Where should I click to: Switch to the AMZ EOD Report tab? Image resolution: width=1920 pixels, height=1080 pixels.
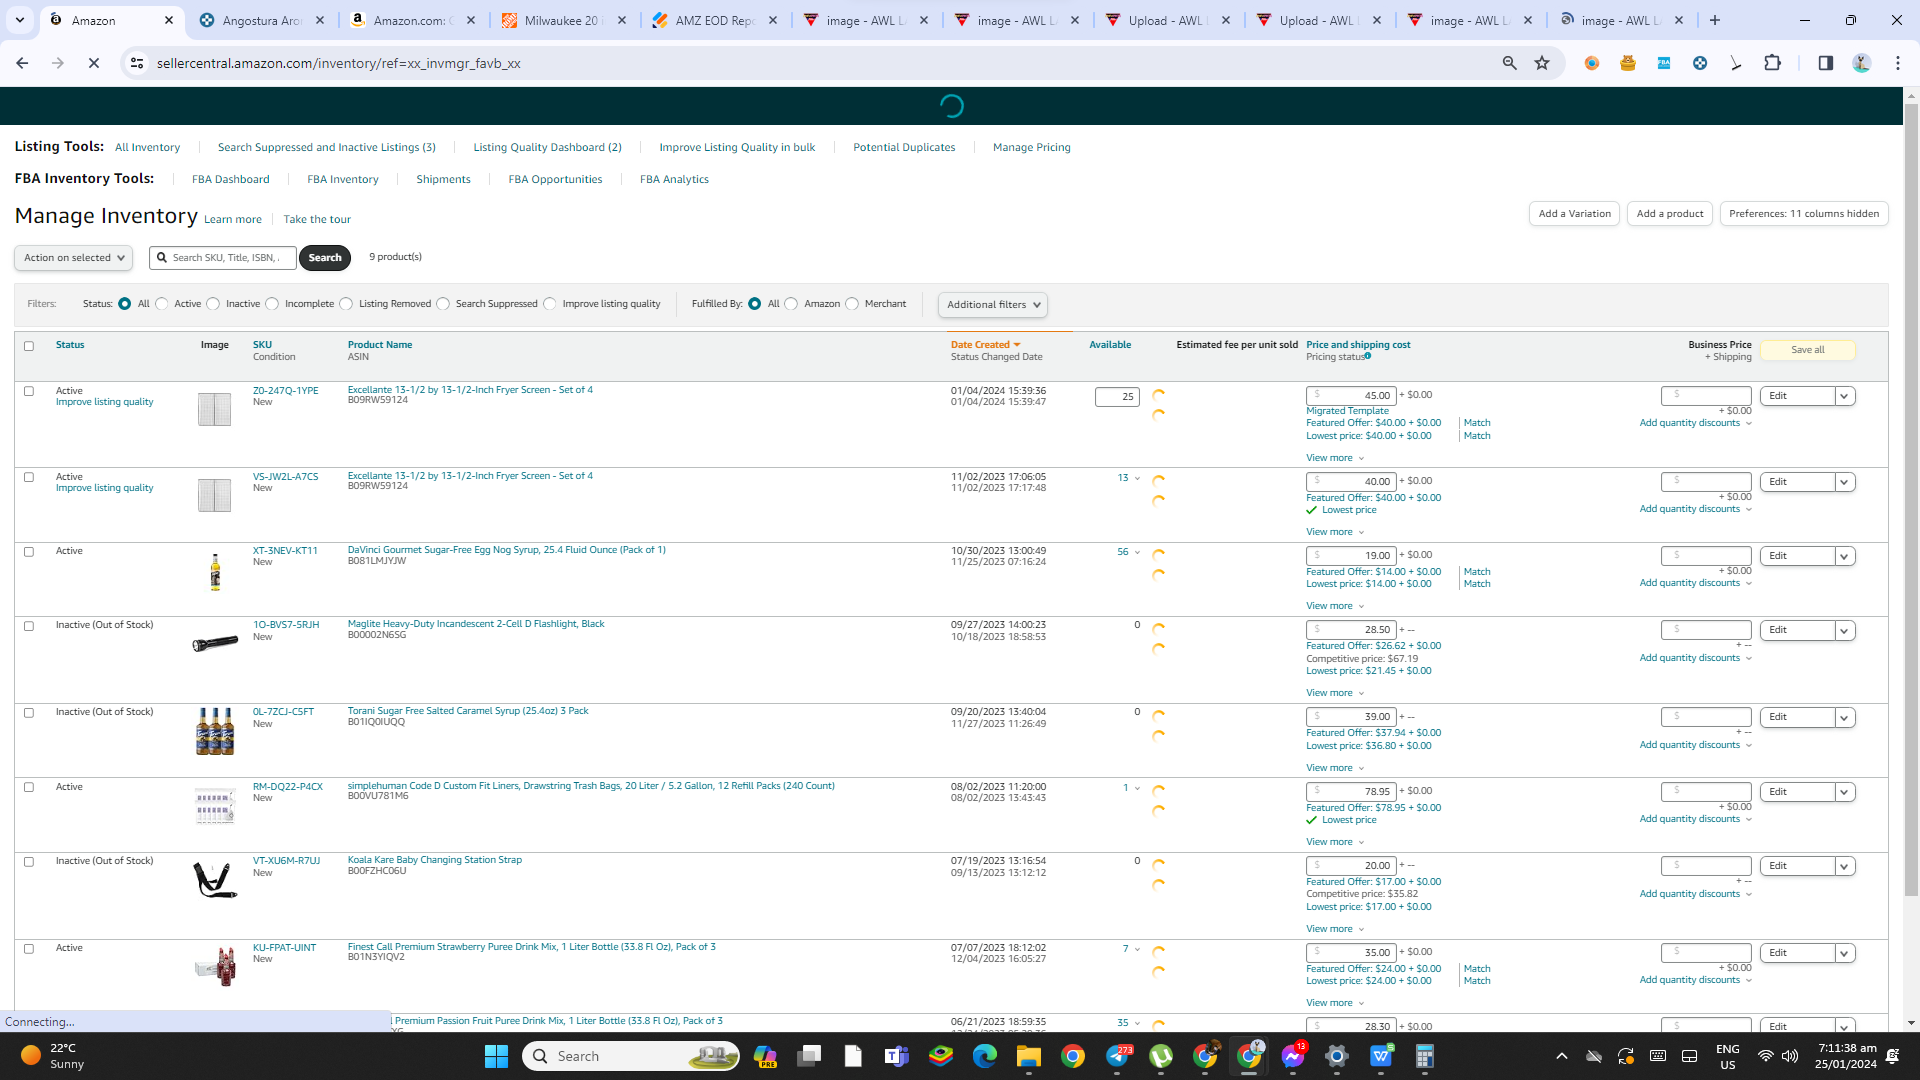(x=716, y=20)
